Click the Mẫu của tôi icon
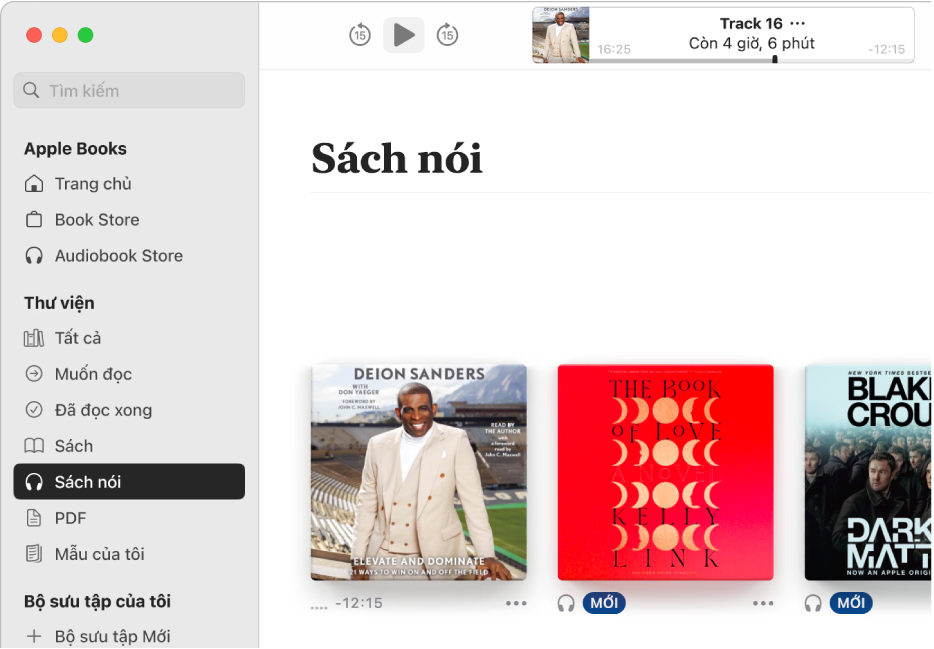The width and height of the screenshot is (934, 649). point(34,554)
